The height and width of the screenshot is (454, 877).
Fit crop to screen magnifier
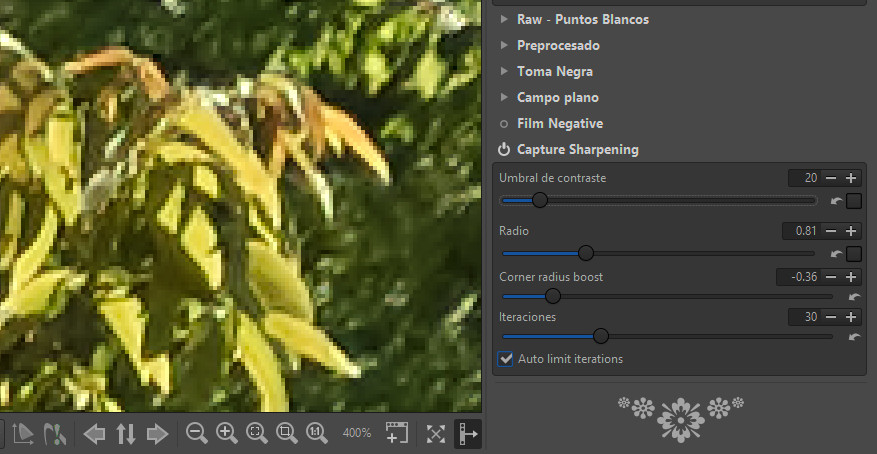point(286,433)
